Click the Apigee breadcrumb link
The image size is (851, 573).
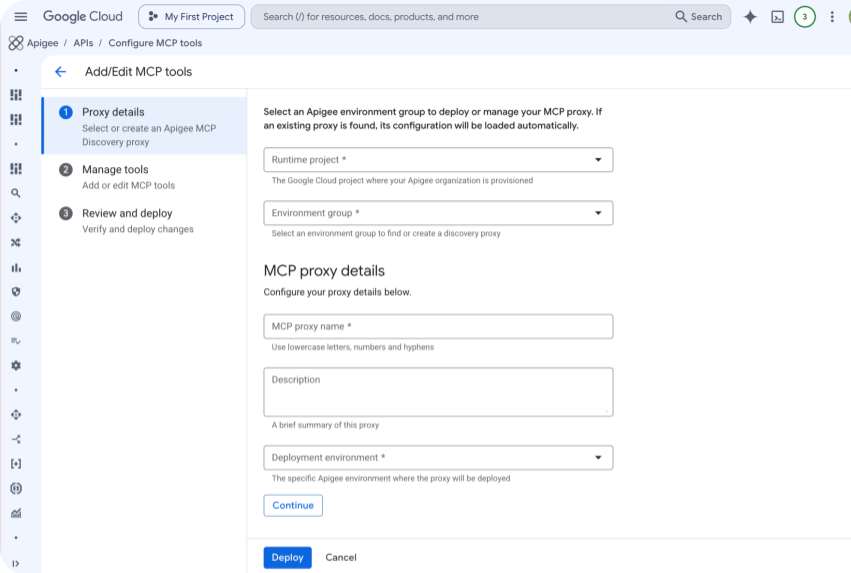[42, 43]
